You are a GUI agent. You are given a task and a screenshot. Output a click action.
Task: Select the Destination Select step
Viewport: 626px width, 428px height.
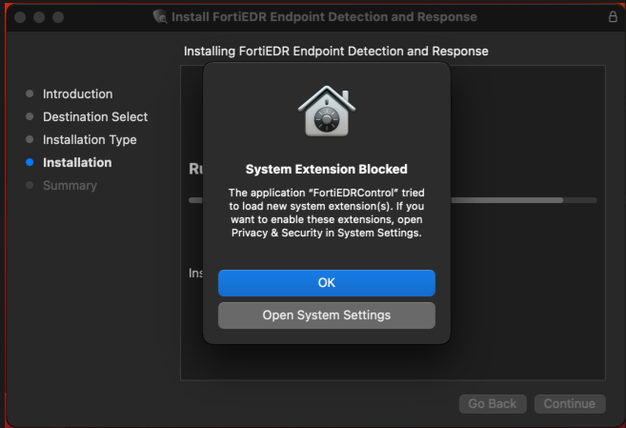point(95,117)
